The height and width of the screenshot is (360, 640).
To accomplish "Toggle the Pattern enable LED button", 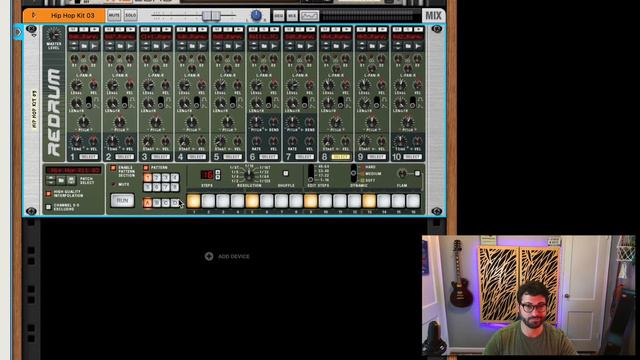I will click(146, 168).
